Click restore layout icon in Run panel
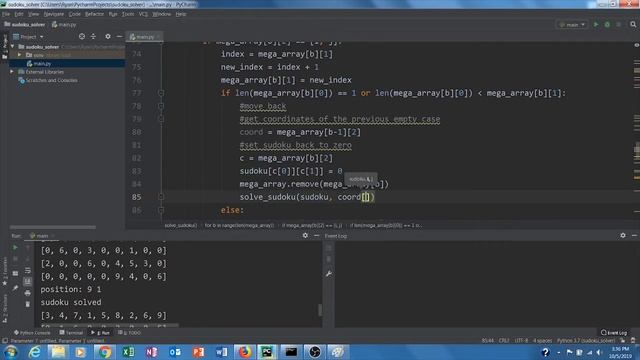 point(16,273)
